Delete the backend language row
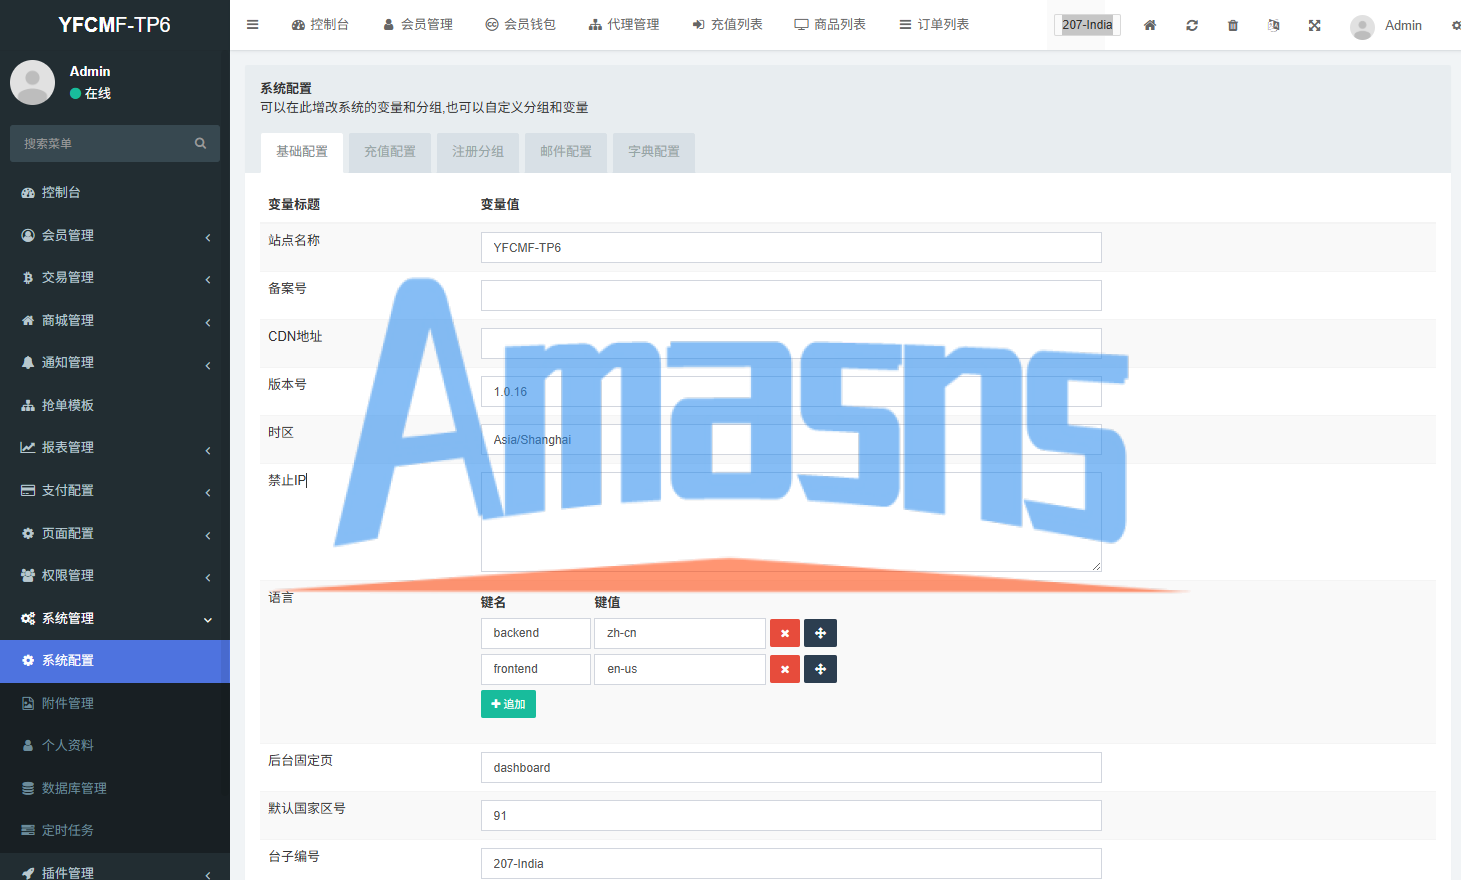This screenshot has width=1461, height=880. [785, 633]
